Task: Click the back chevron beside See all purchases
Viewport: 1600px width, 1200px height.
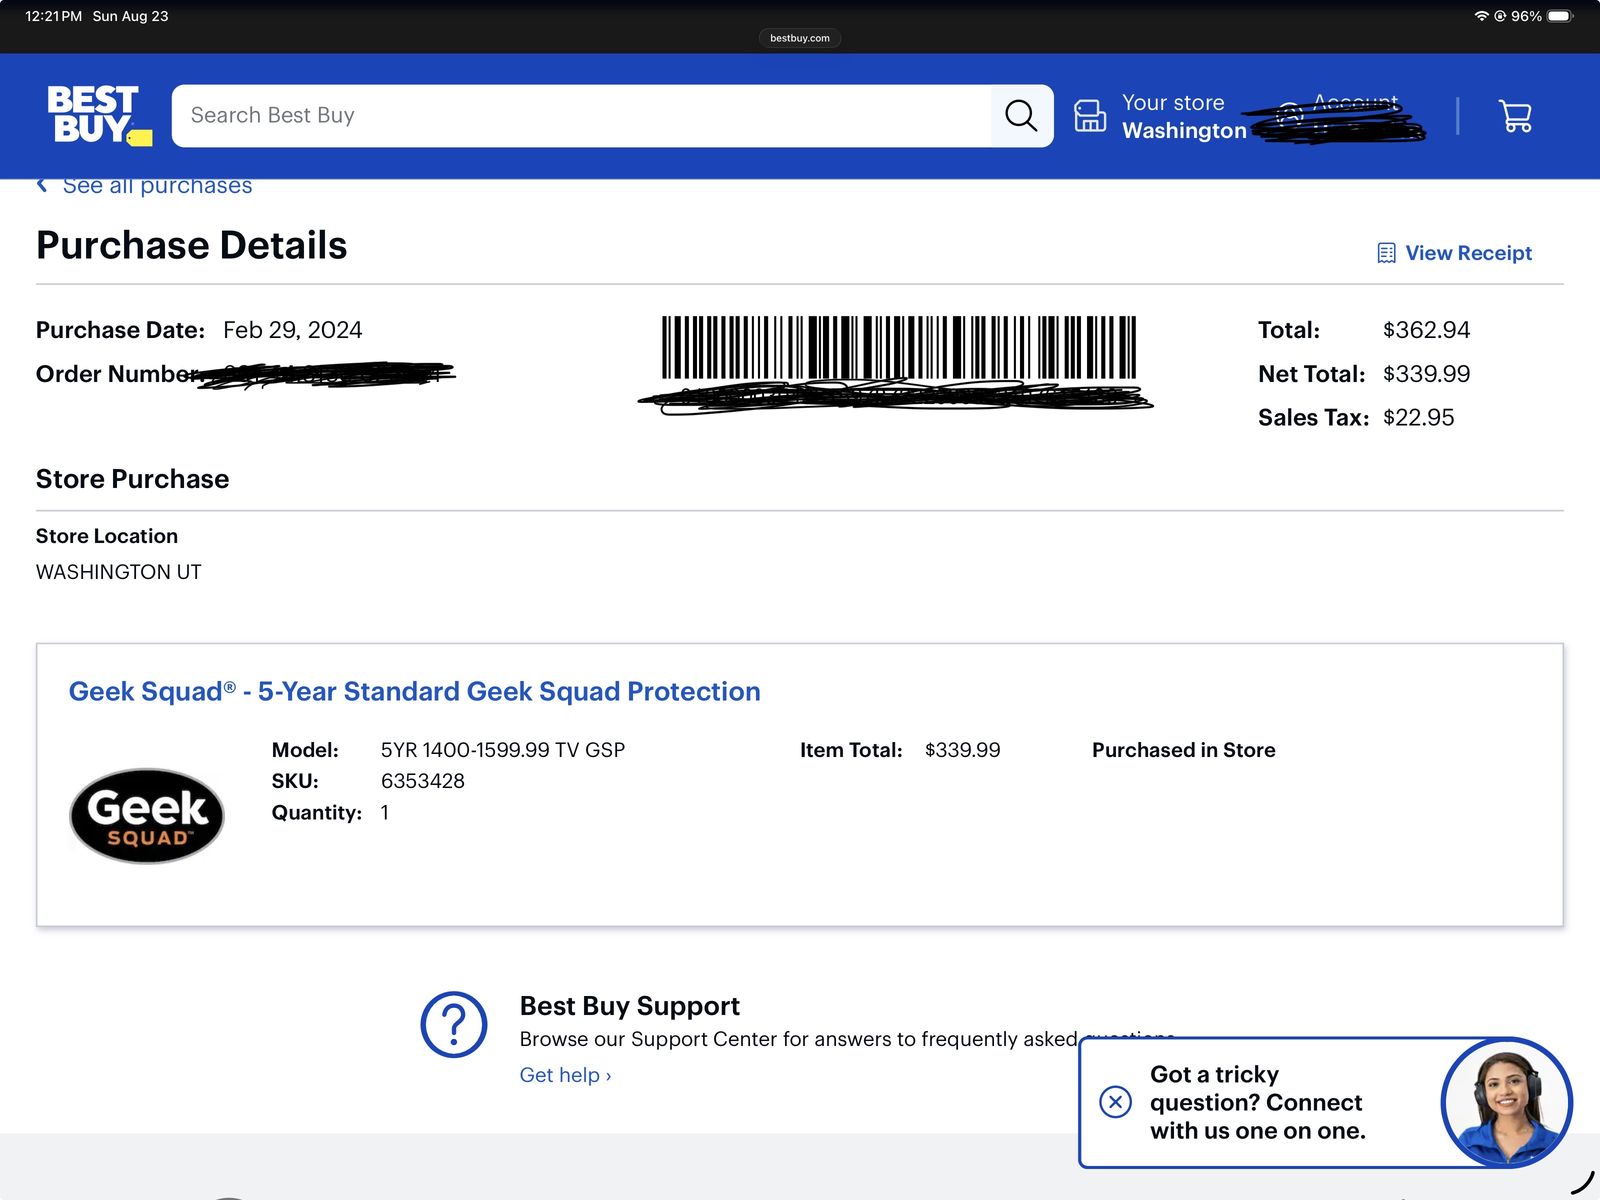Action: pyautogui.click(x=42, y=185)
